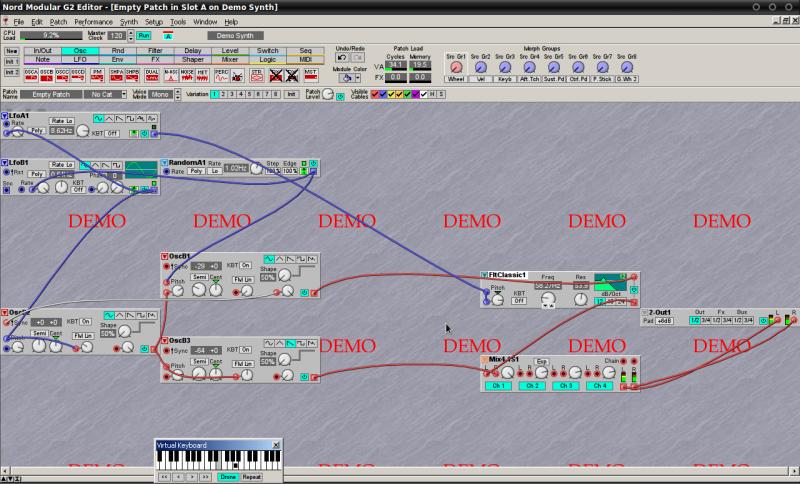Select Variation 3

pyautogui.click(x=231, y=94)
